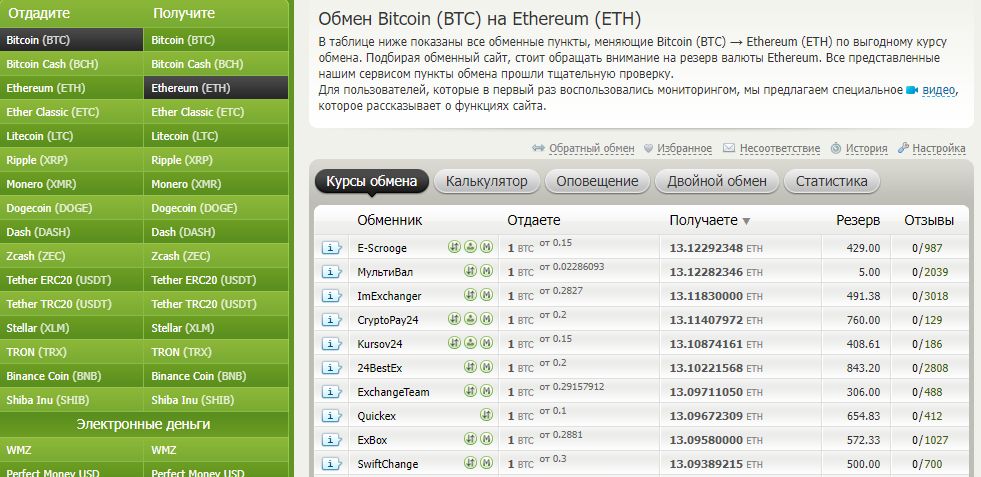Sort by the Резерв column header

point(858,220)
